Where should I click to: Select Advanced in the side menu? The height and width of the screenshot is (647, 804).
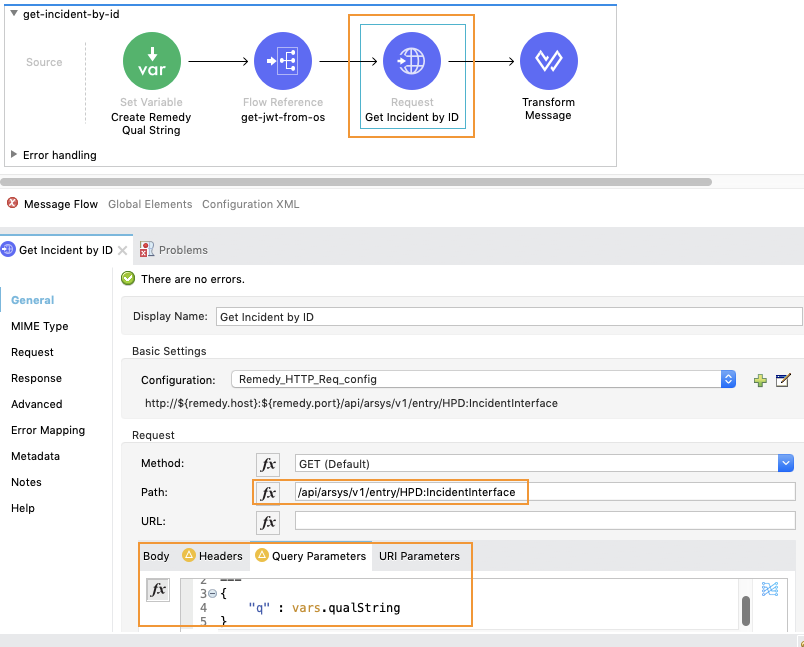click(x=37, y=405)
